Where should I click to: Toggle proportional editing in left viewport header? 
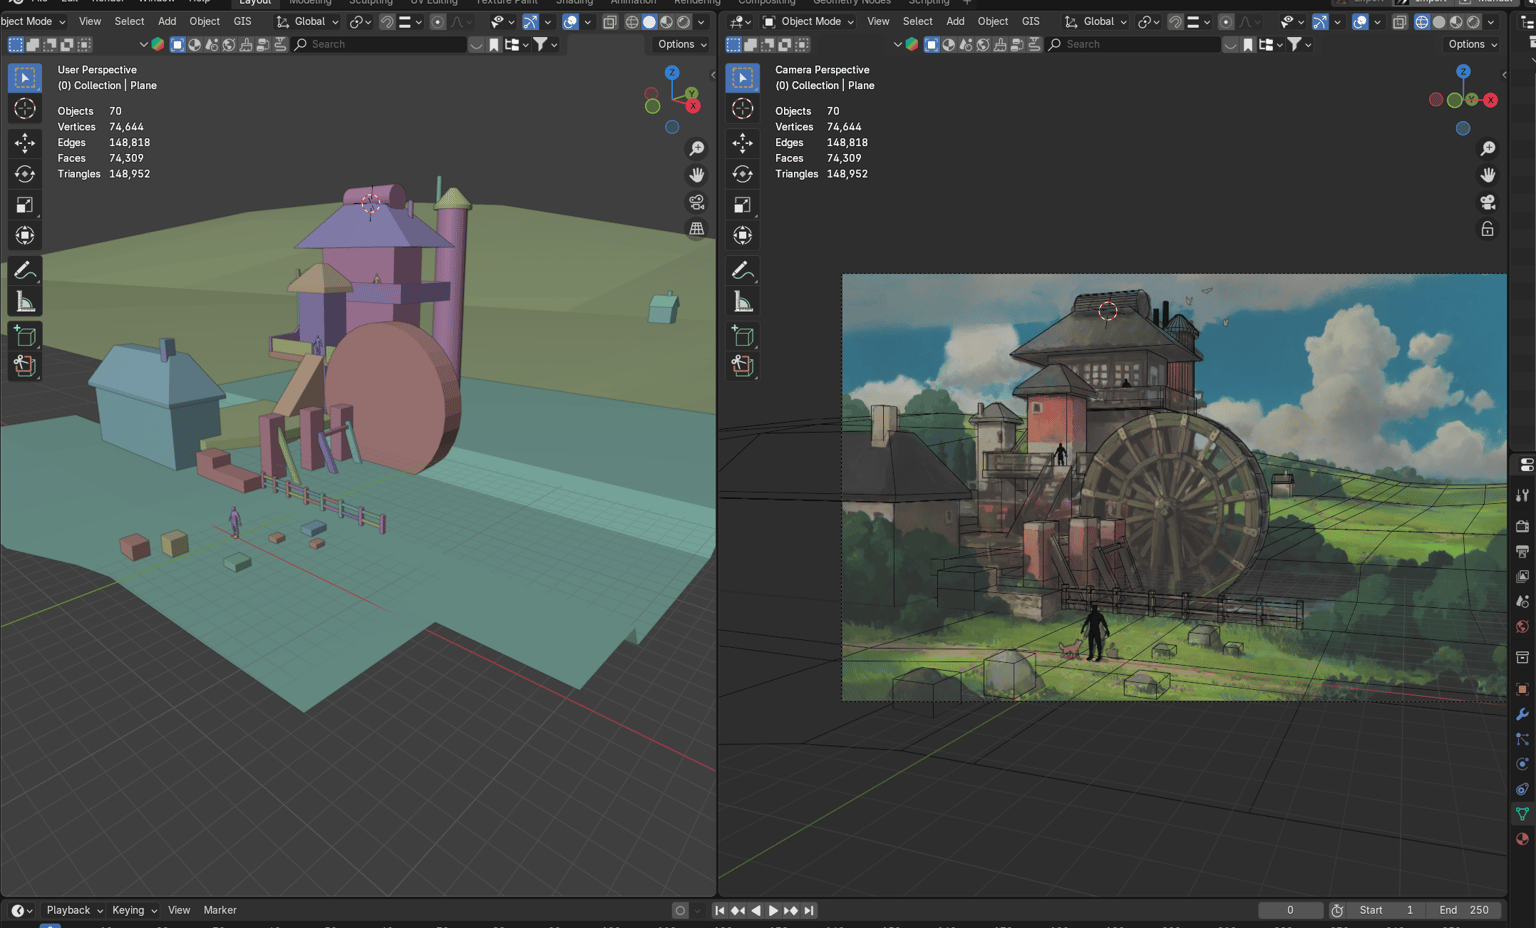pos(437,21)
